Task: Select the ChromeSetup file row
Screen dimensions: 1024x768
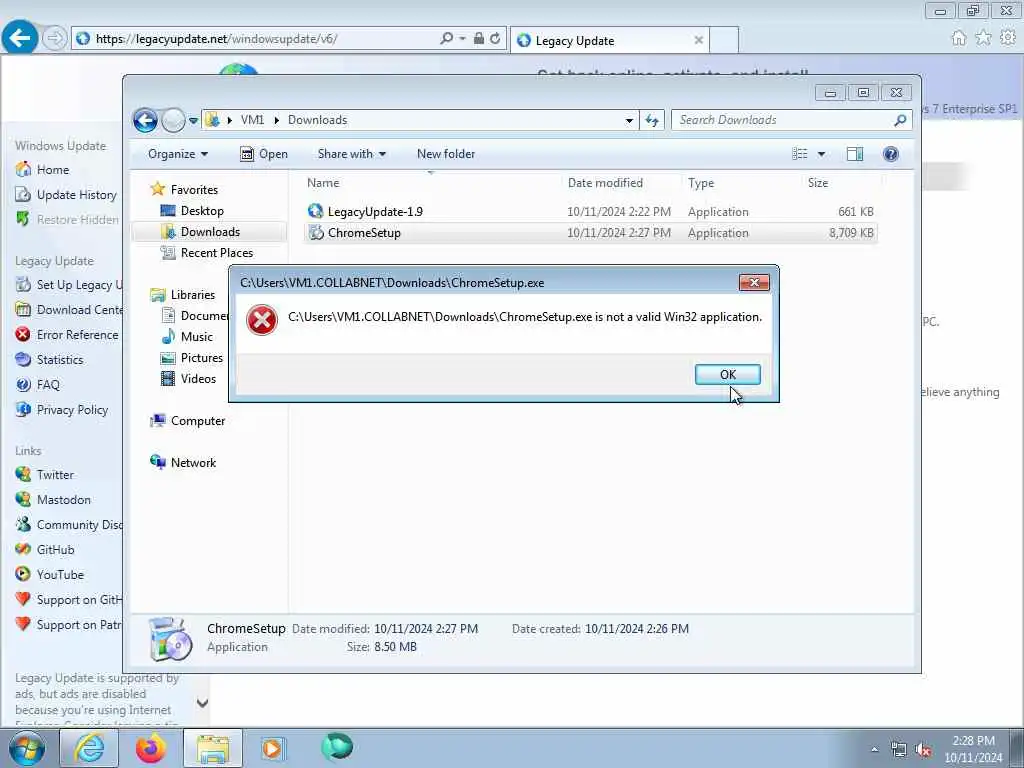Action: tap(590, 232)
